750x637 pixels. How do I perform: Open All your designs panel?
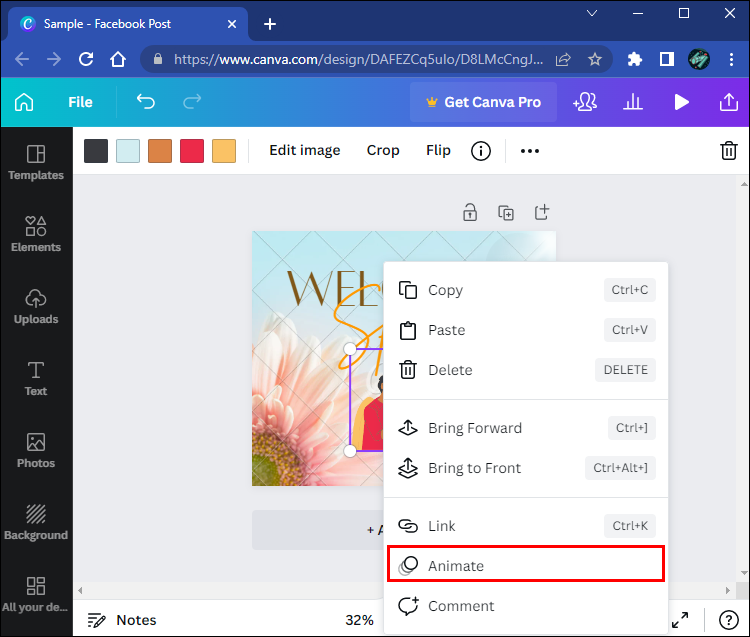tap(36, 594)
